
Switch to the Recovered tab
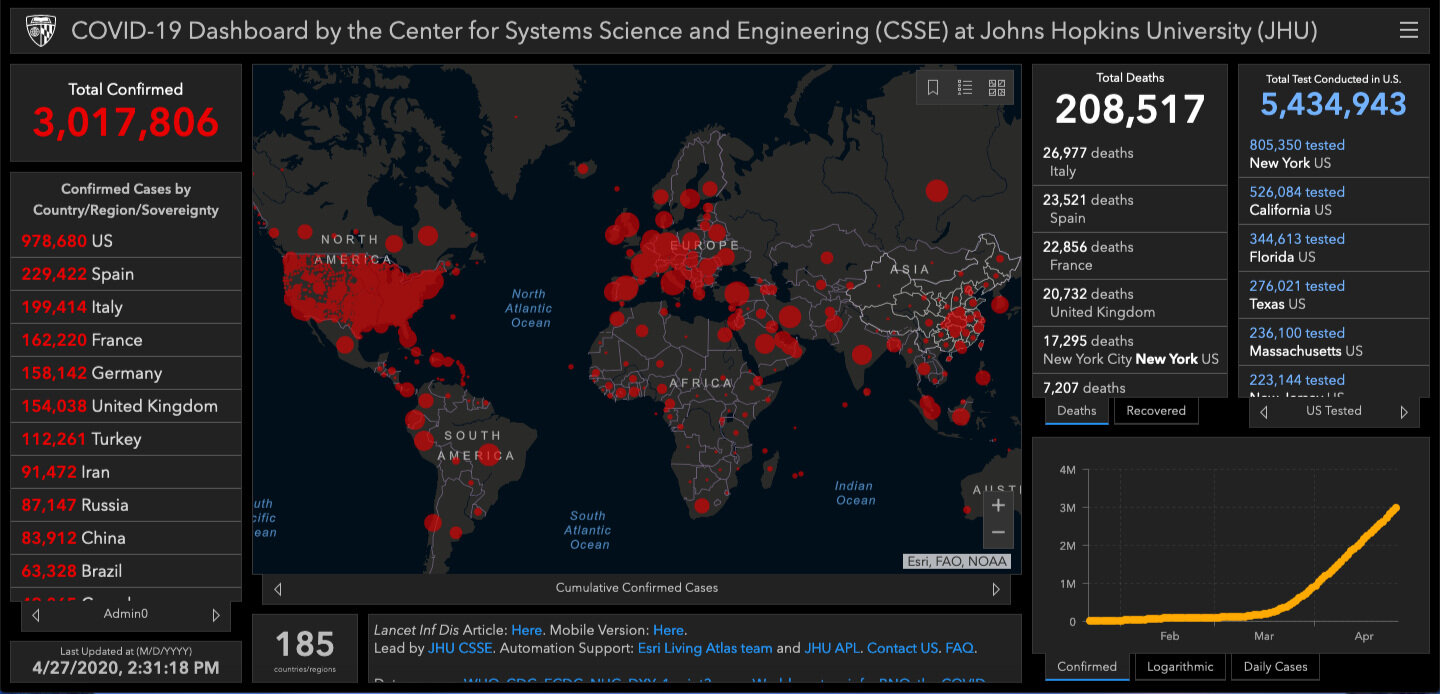1156,411
